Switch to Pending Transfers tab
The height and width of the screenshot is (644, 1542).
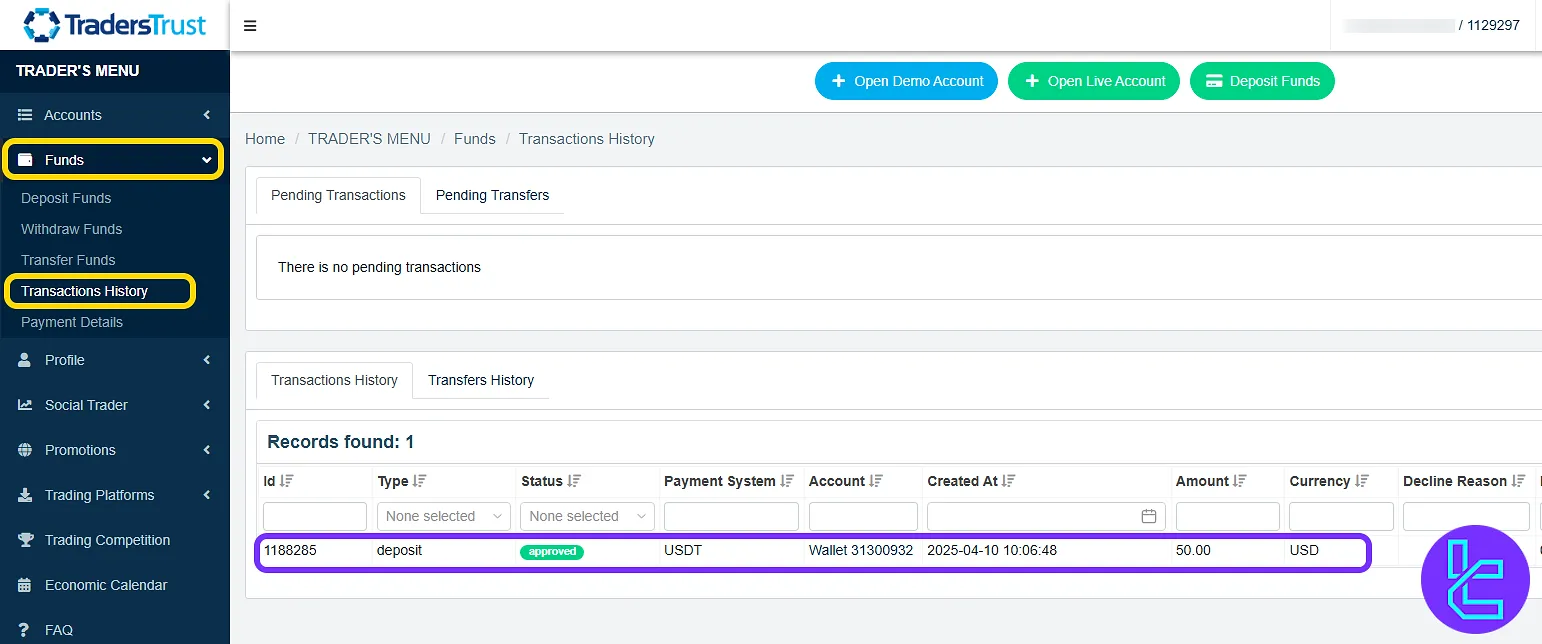(492, 195)
